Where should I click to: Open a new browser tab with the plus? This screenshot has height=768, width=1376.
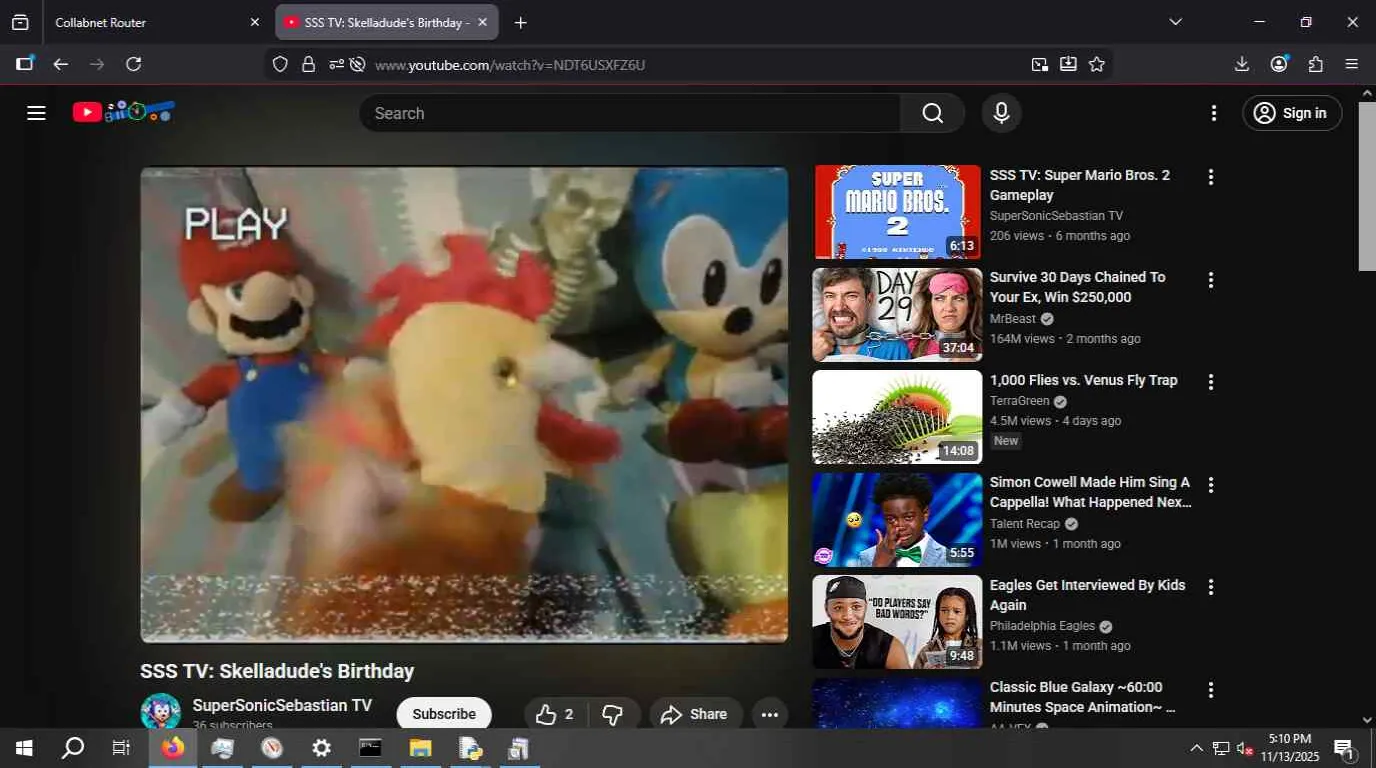[520, 22]
